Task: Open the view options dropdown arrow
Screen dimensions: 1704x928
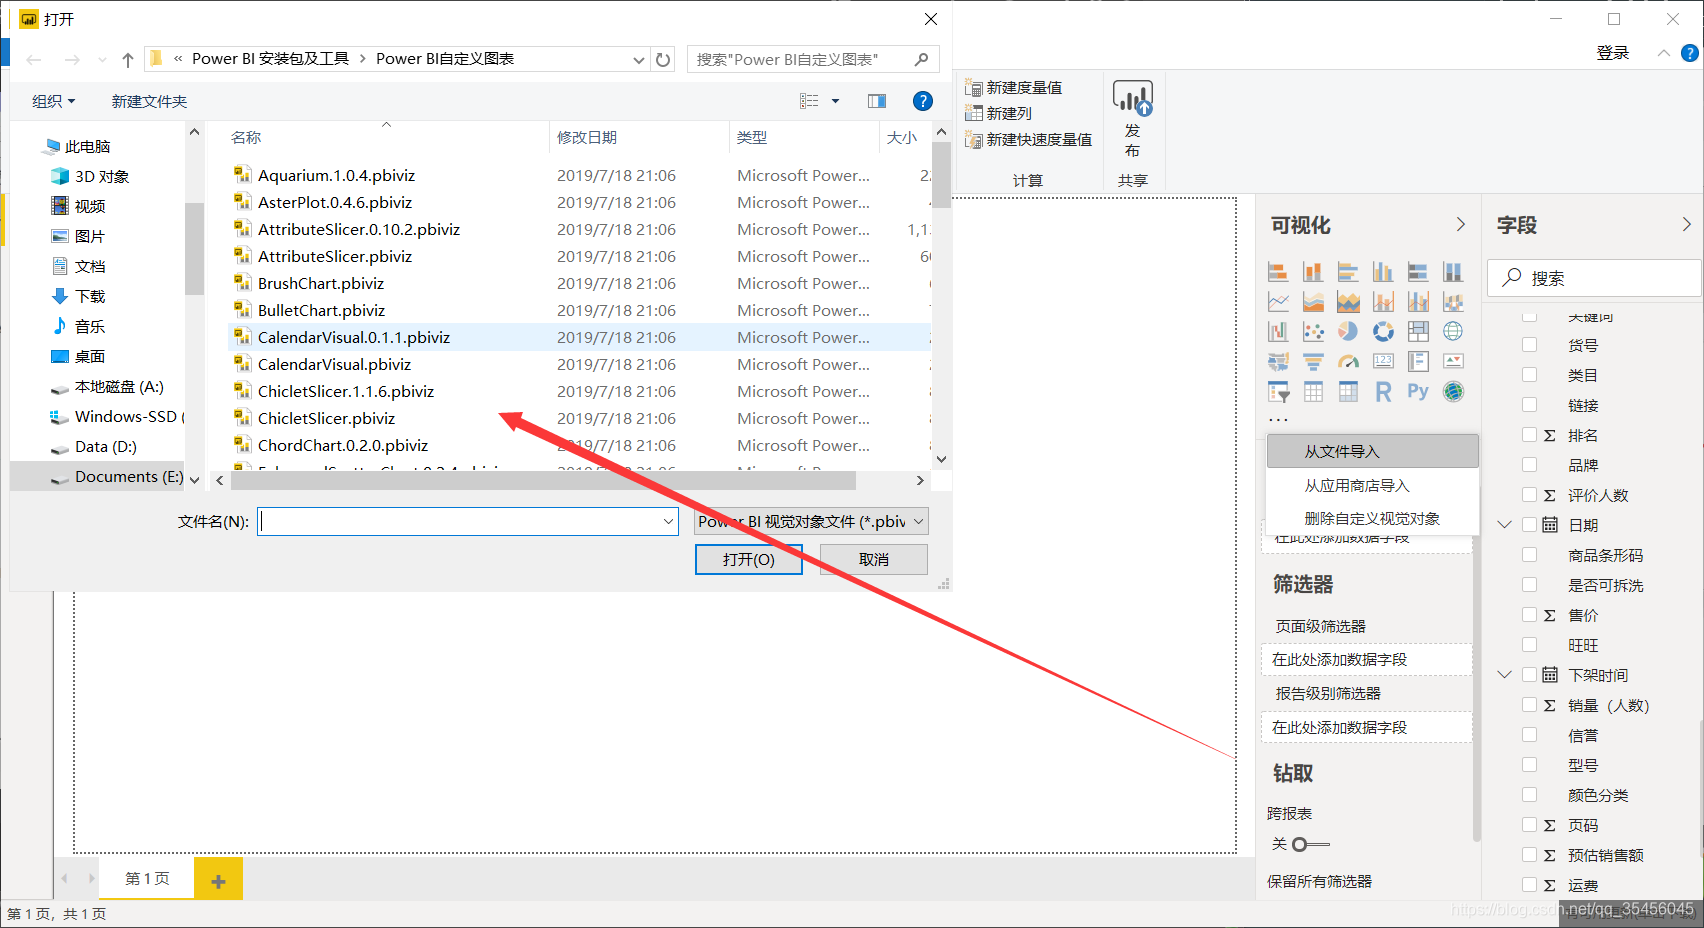Action: click(x=835, y=101)
